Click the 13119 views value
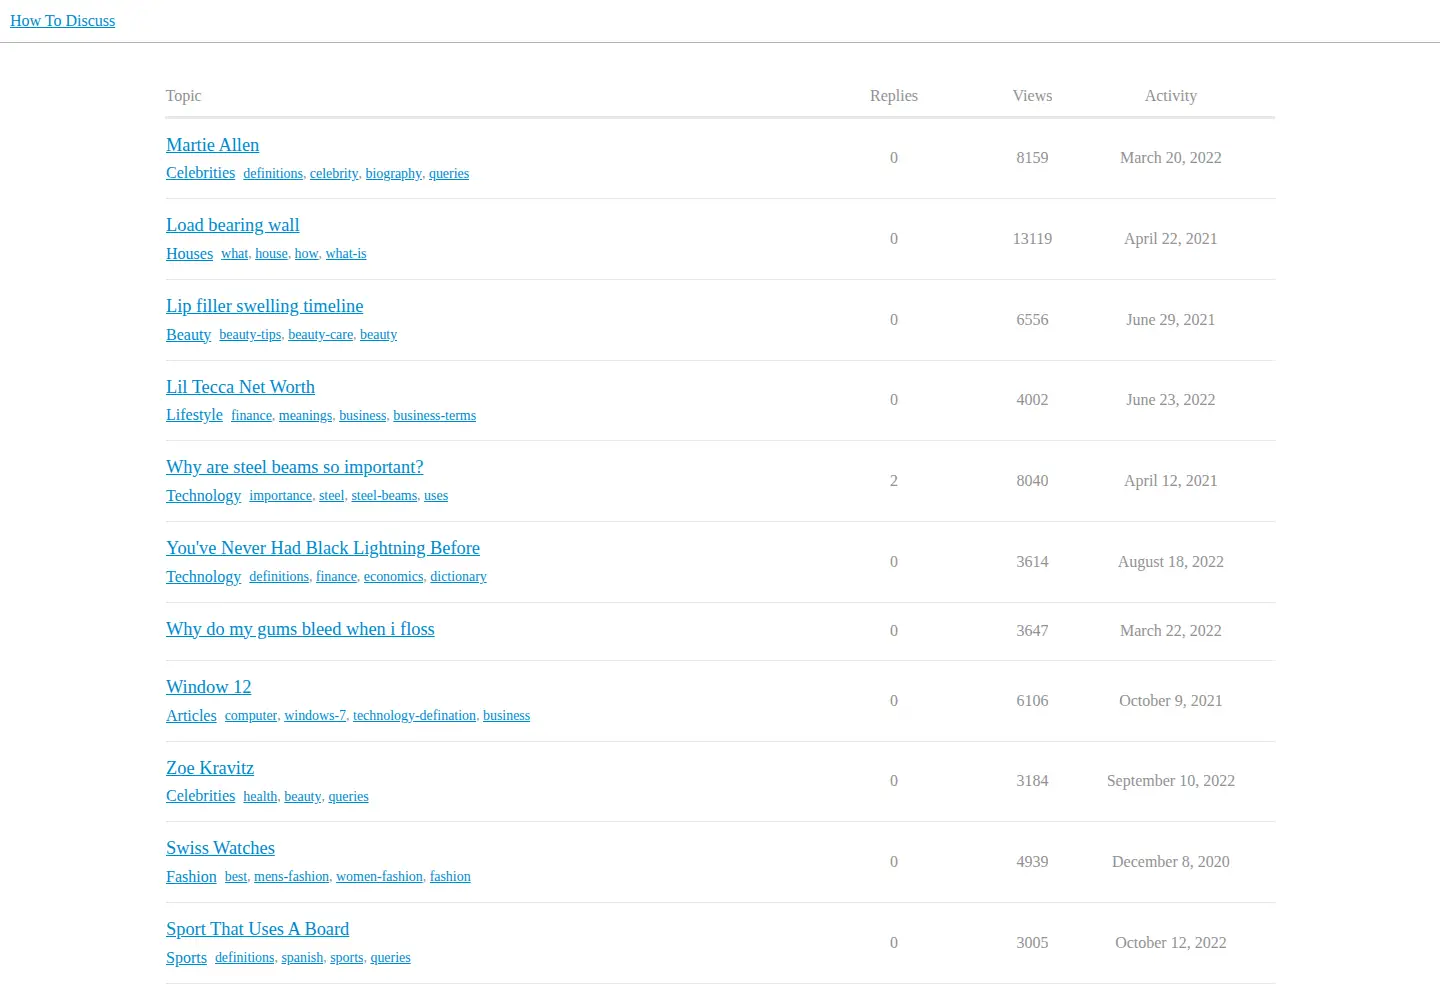 point(1032,239)
